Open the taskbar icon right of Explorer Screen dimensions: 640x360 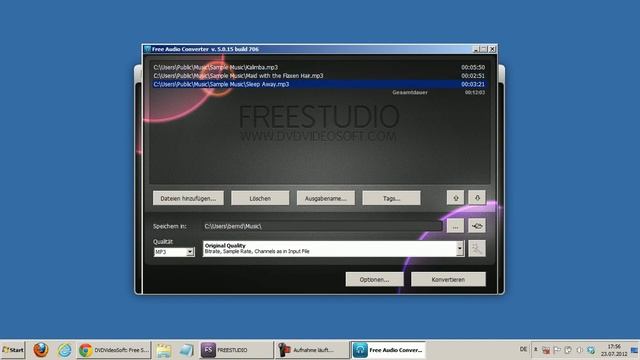[x=187, y=350]
